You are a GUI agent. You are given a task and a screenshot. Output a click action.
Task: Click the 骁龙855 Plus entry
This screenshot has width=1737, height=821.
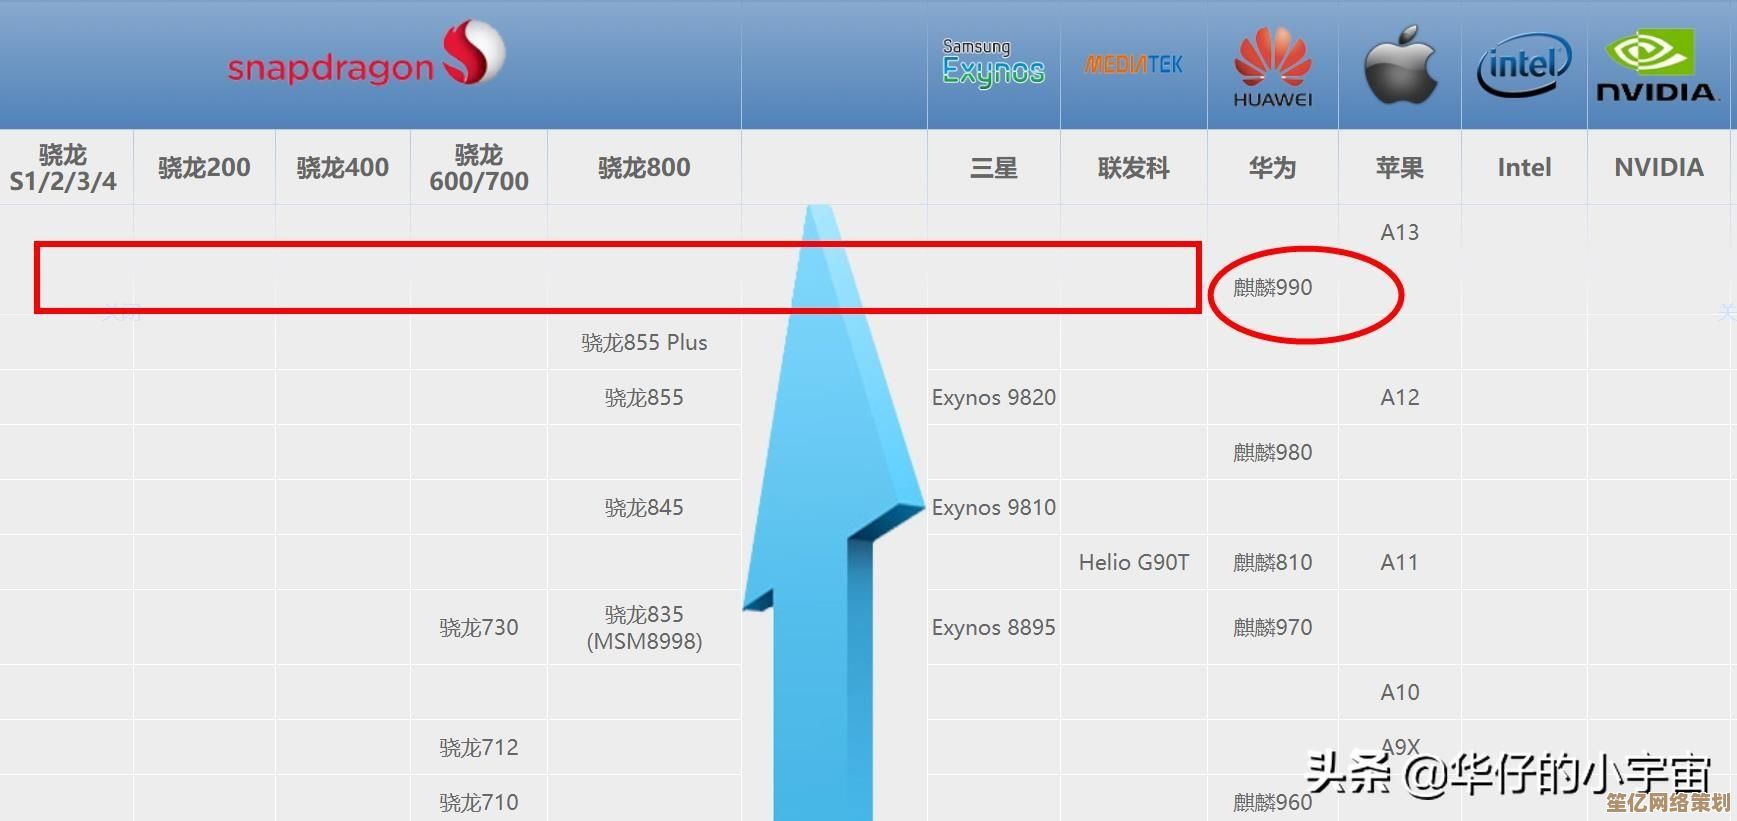pos(644,342)
